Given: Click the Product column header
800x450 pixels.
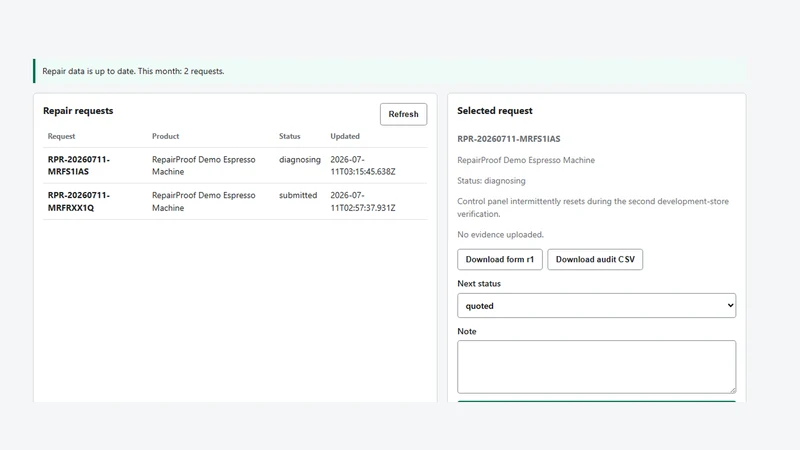Looking at the screenshot, I should [x=165, y=136].
